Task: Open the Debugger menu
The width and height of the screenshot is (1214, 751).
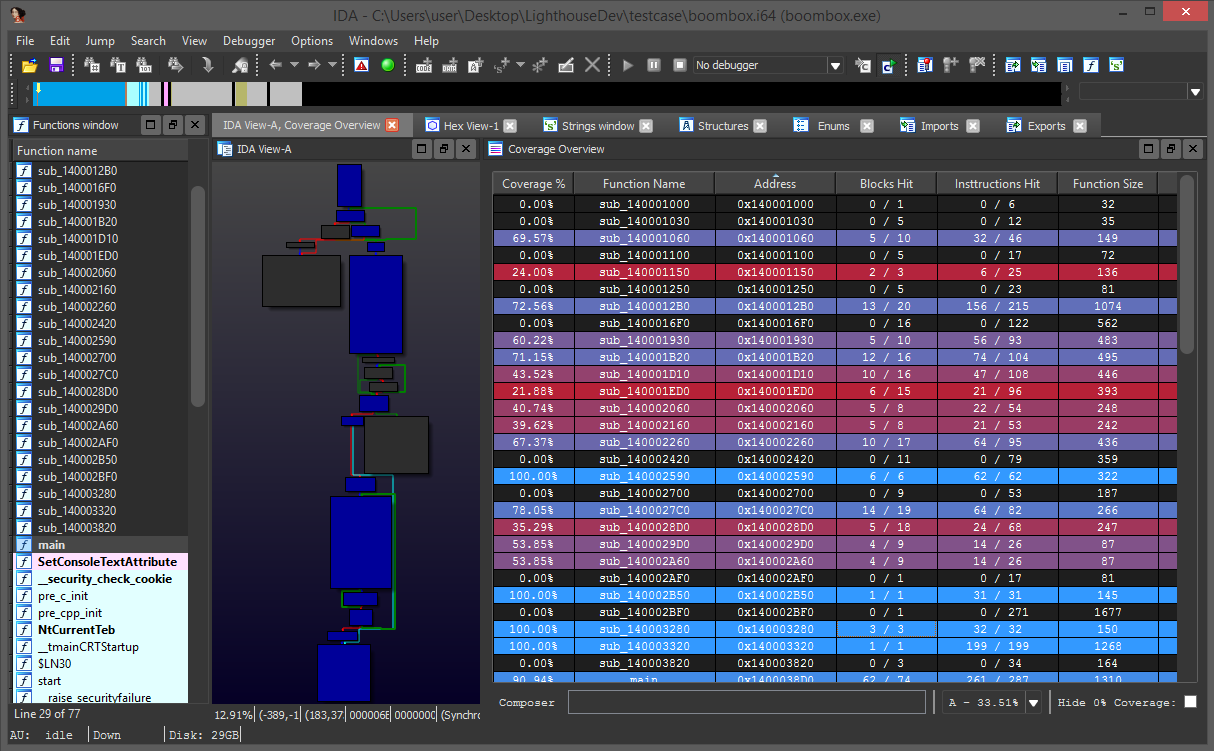Action: [x=249, y=41]
